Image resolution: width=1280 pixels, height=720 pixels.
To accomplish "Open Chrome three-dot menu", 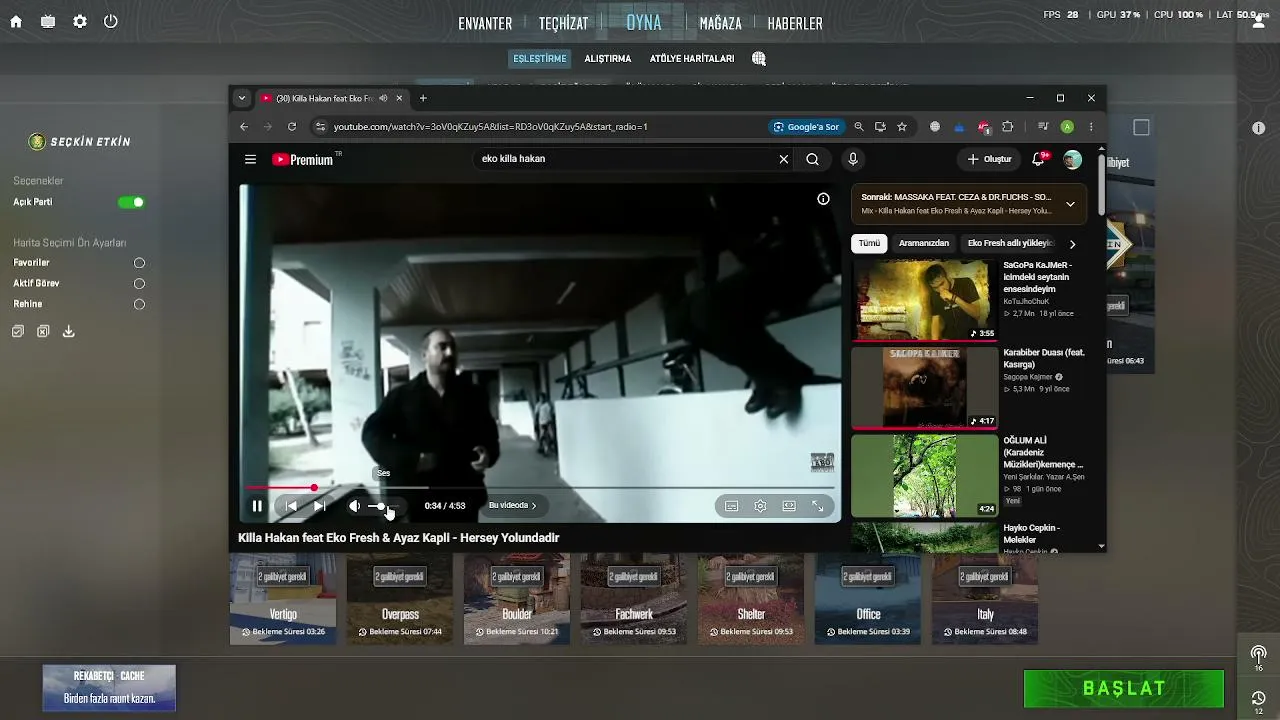I will click(1091, 127).
